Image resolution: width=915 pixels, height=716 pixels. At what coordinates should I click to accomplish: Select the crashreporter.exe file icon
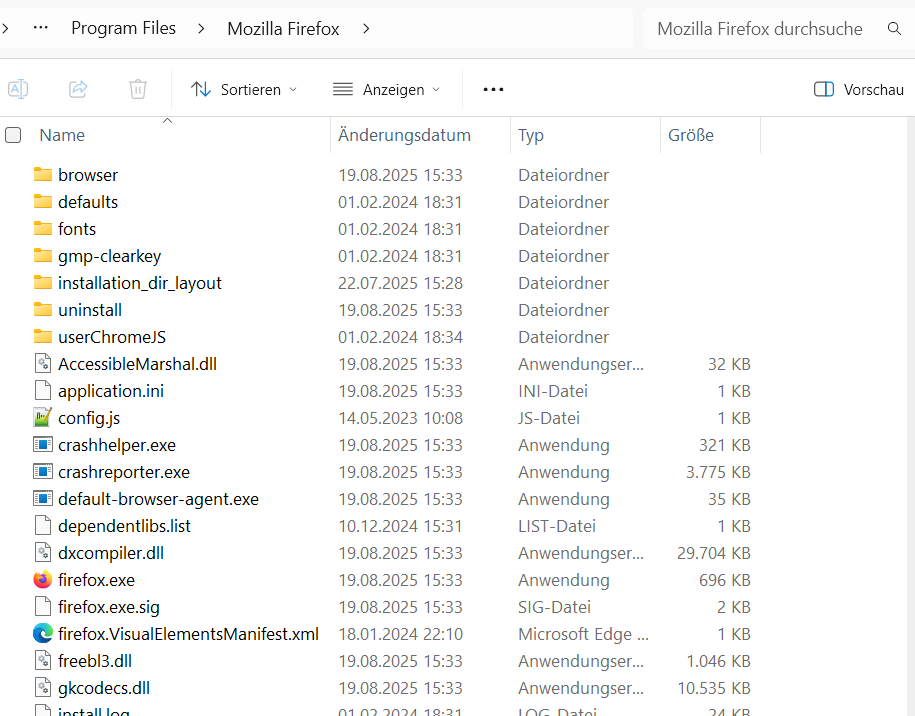point(42,472)
